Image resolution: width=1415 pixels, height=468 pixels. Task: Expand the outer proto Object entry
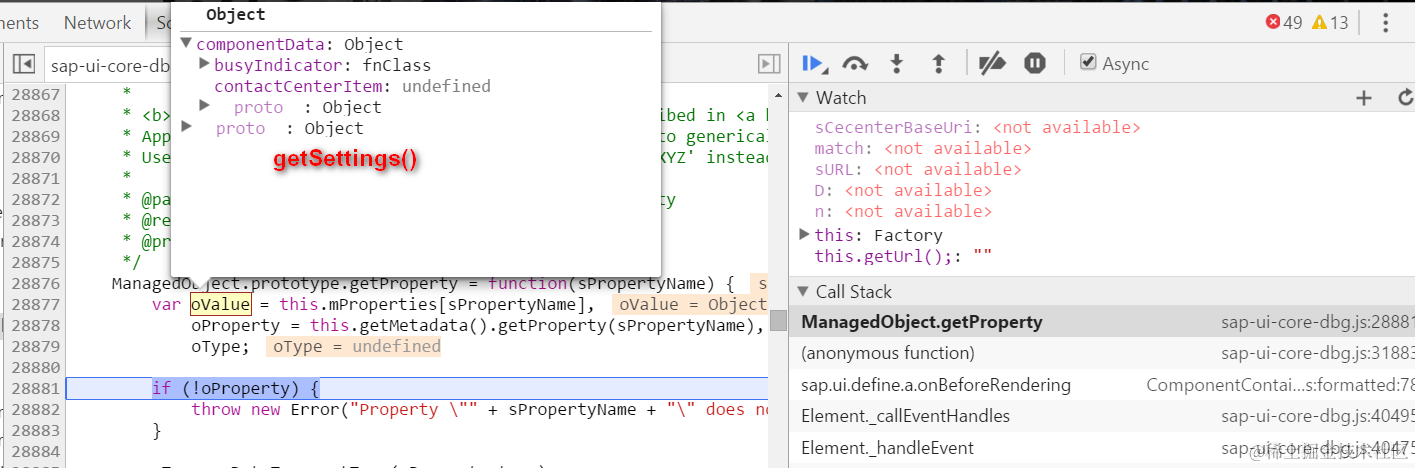click(186, 127)
